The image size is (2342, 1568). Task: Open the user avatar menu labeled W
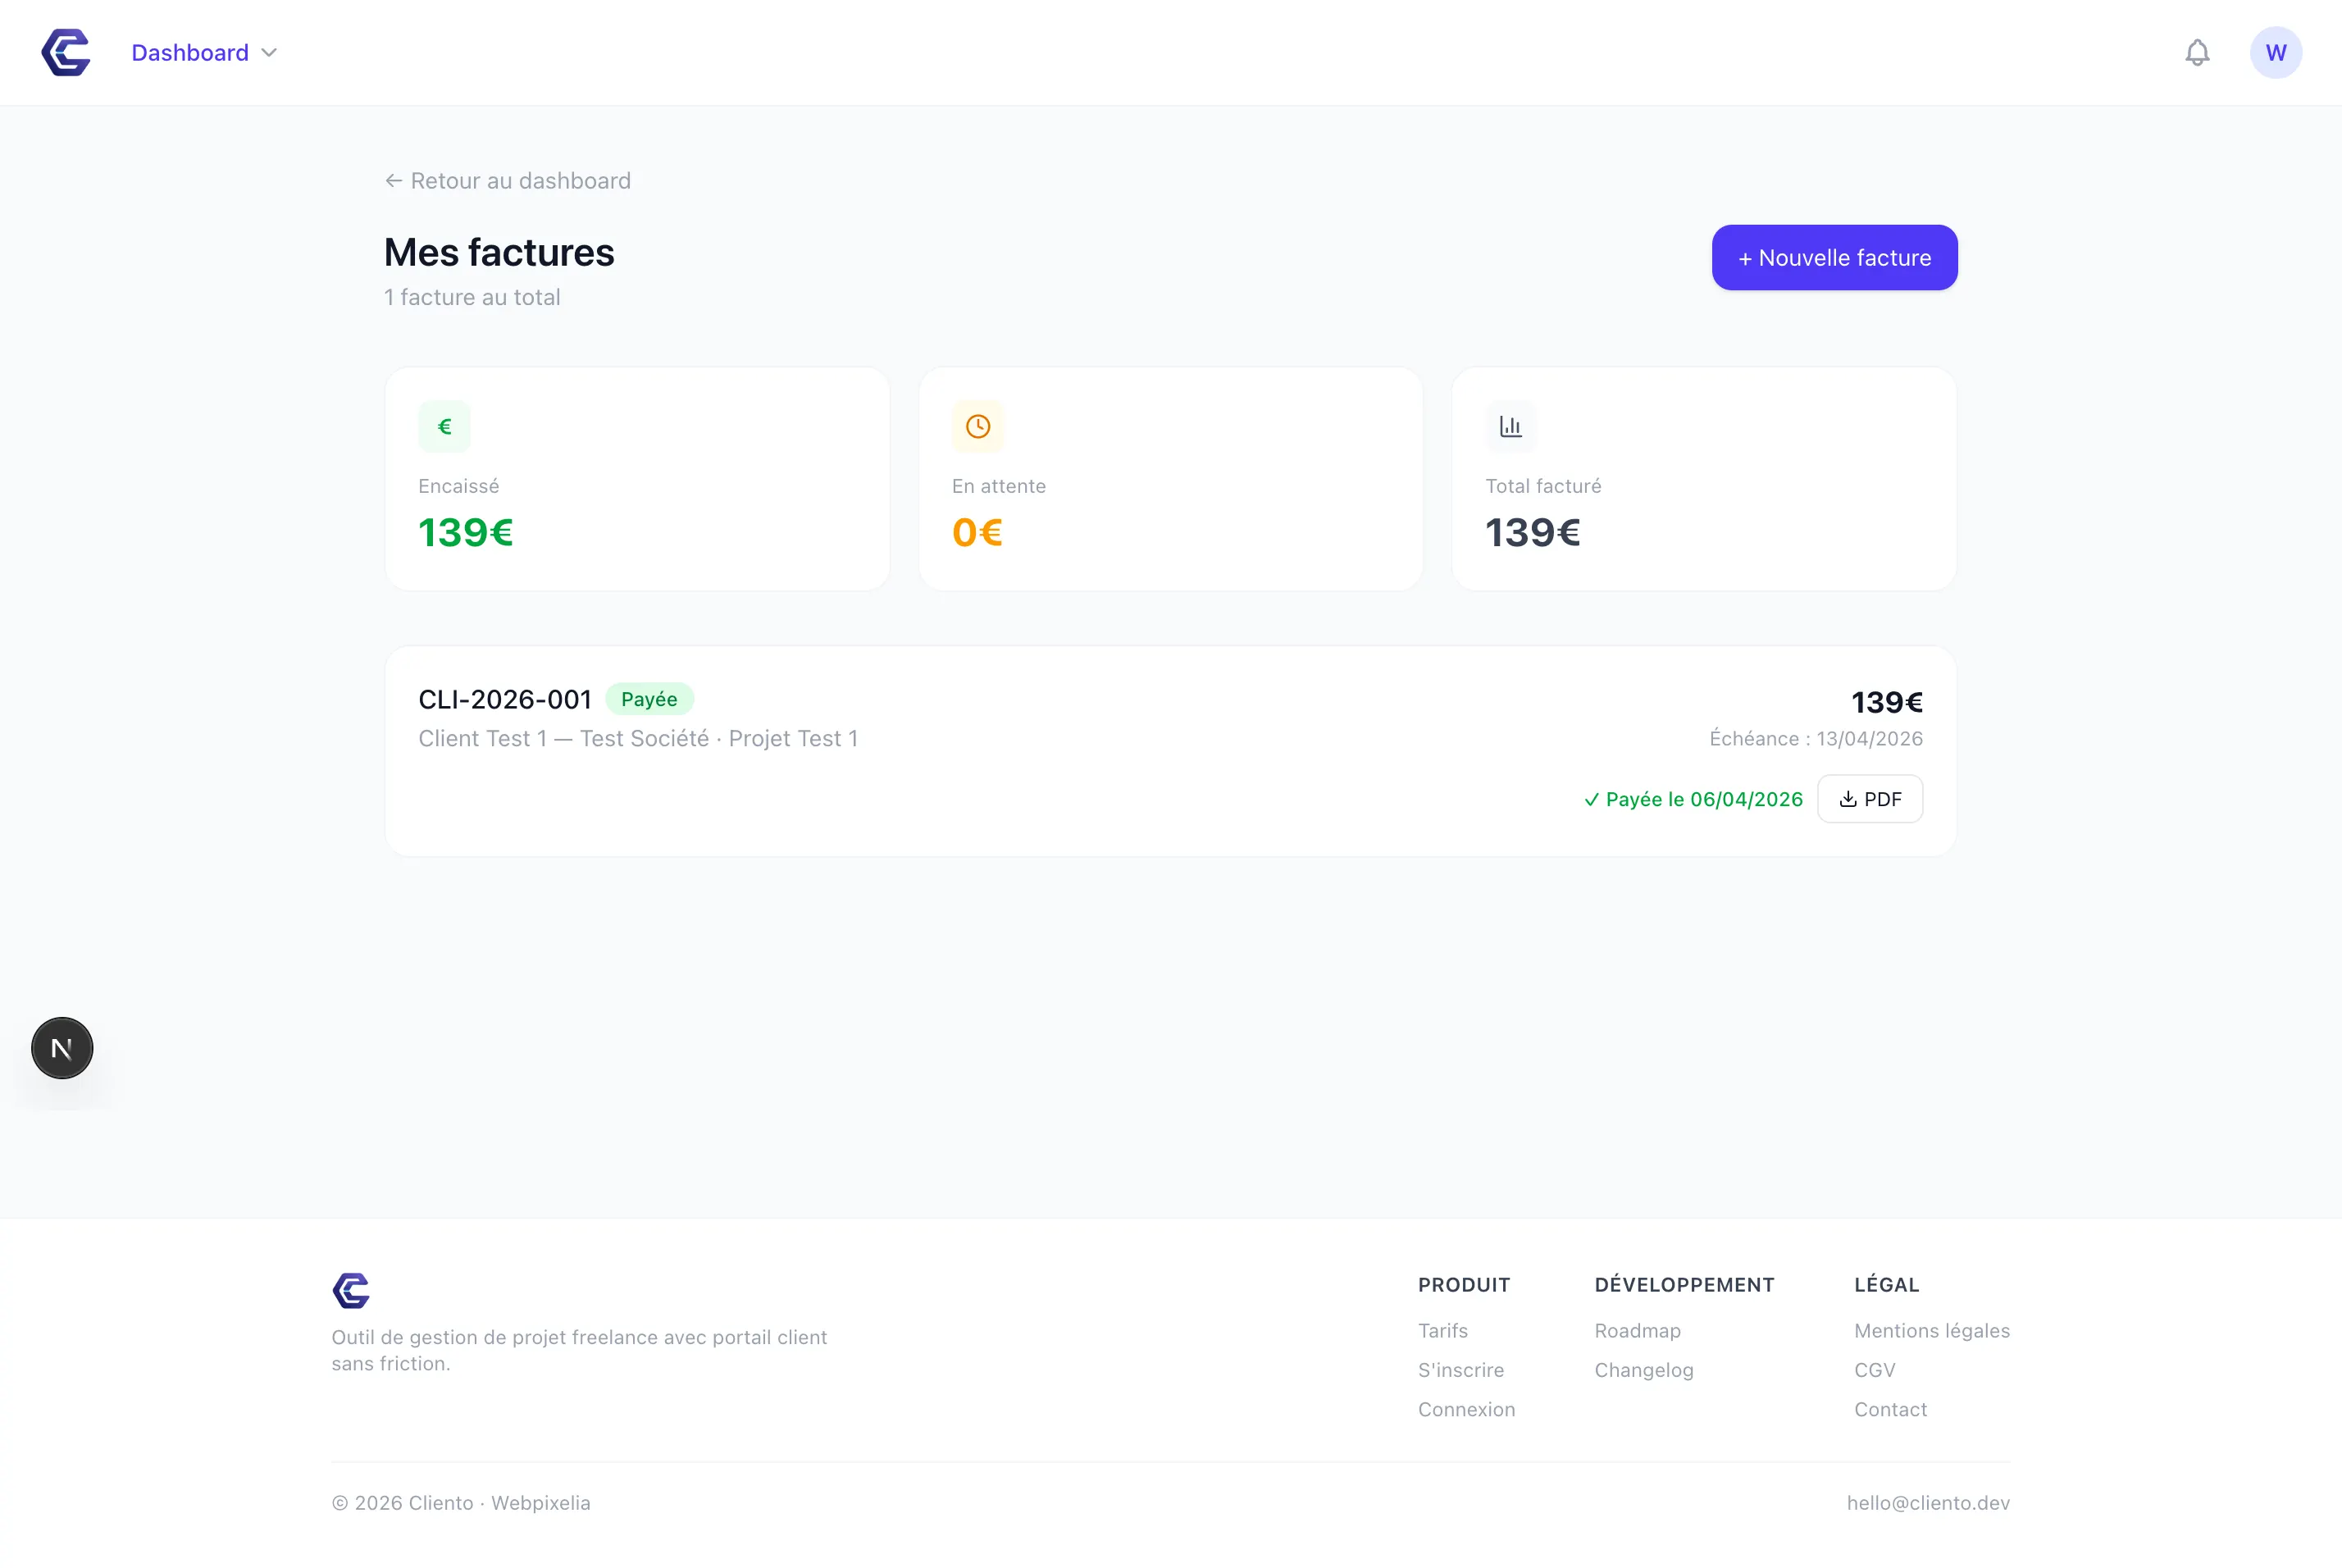coord(2276,52)
